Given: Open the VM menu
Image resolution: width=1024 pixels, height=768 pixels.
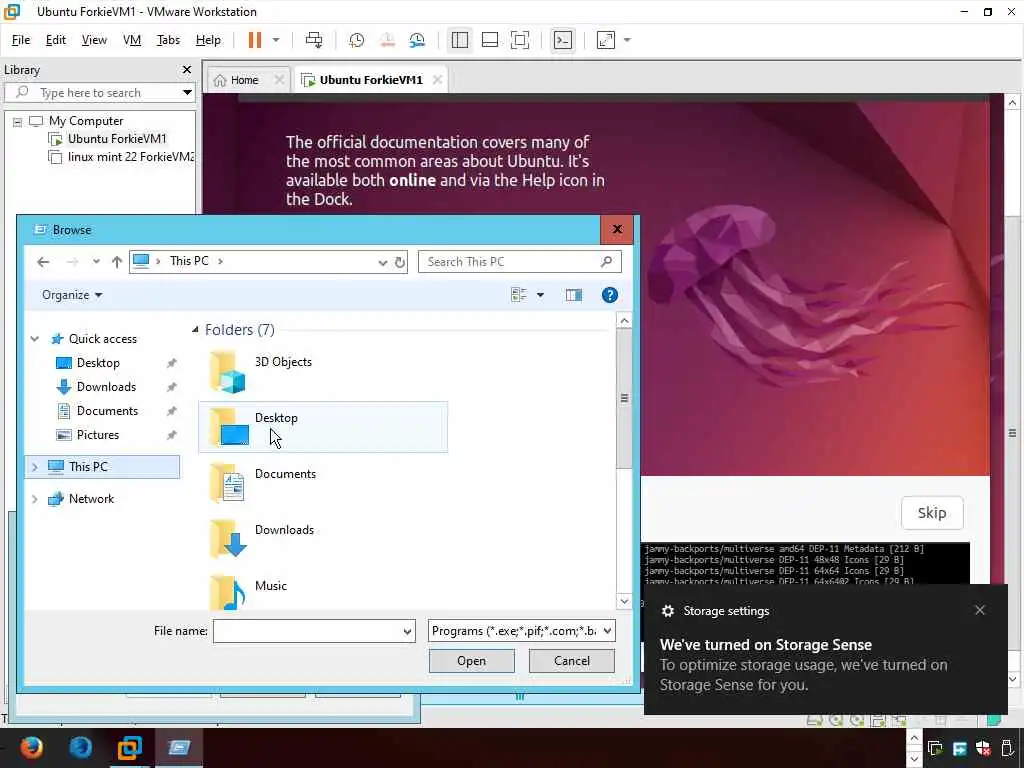Looking at the screenshot, I should tap(132, 40).
